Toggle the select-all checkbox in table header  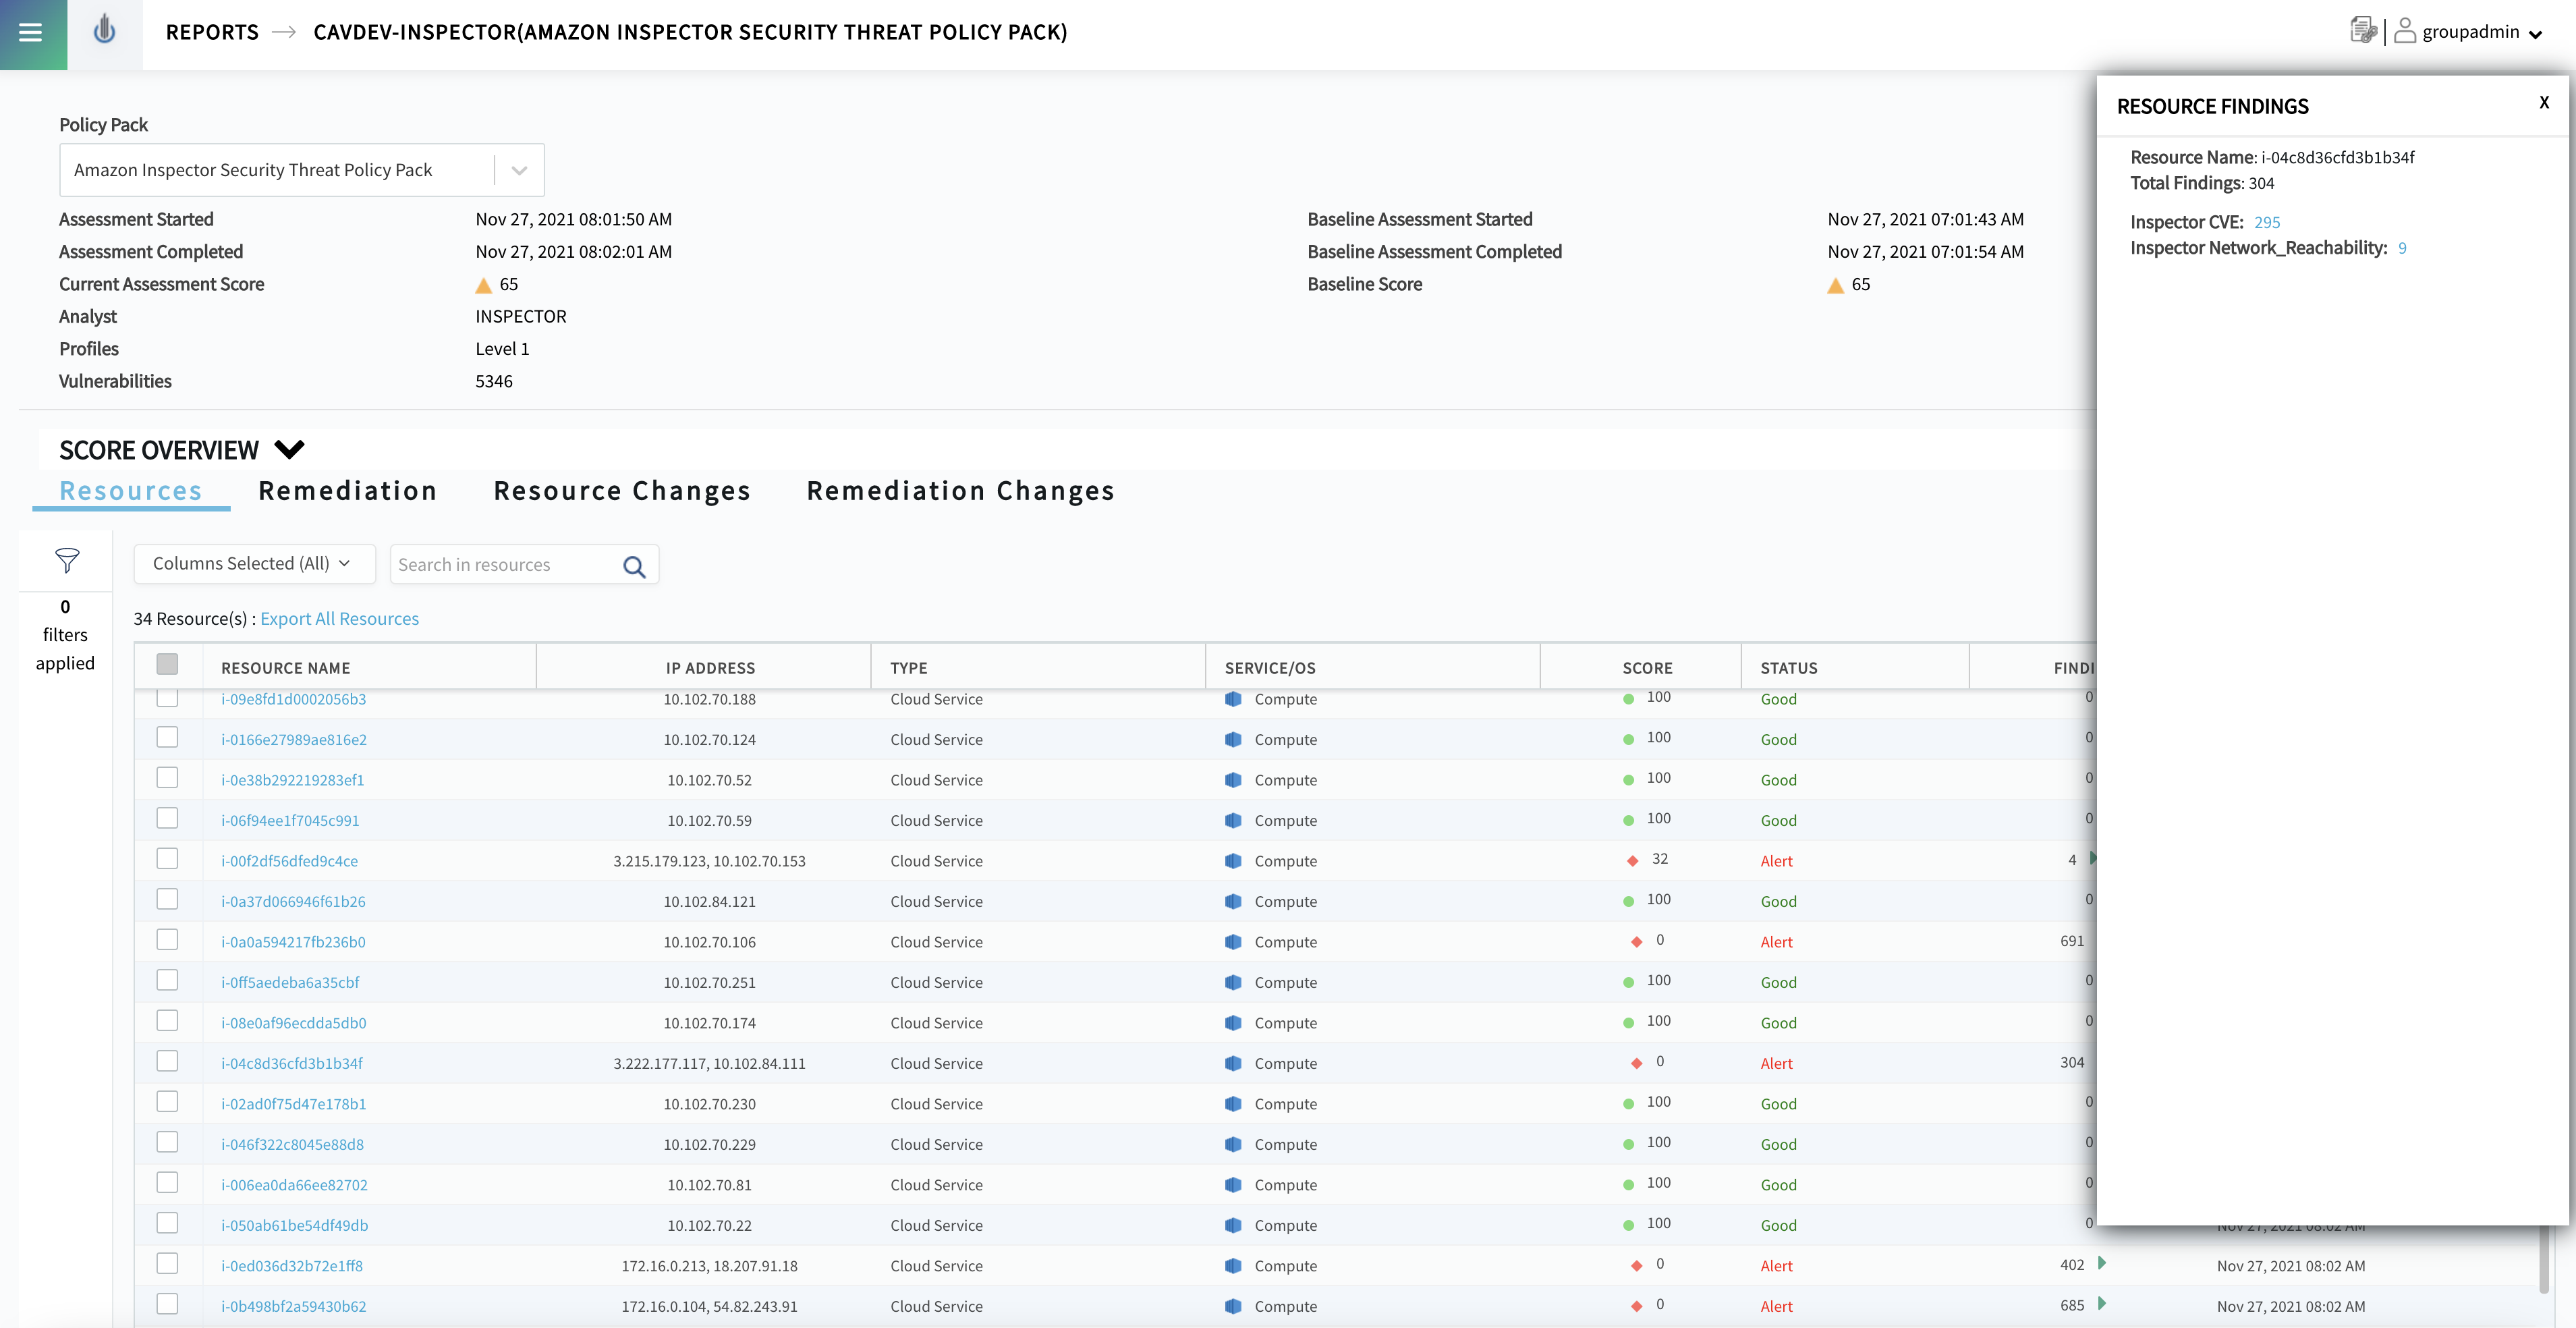tap(167, 664)
